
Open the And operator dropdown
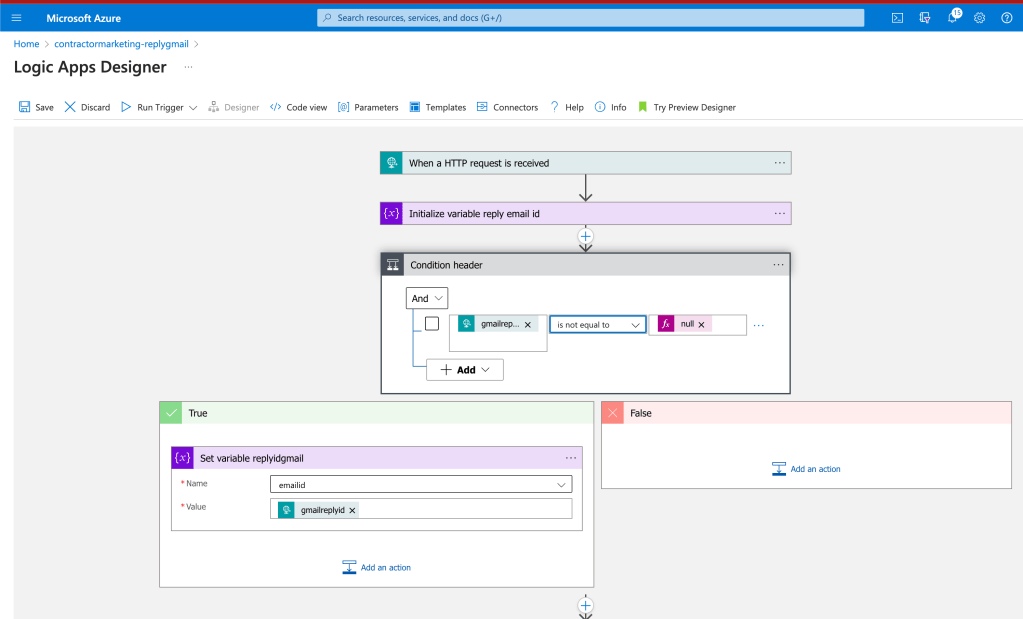pos(427,298)
